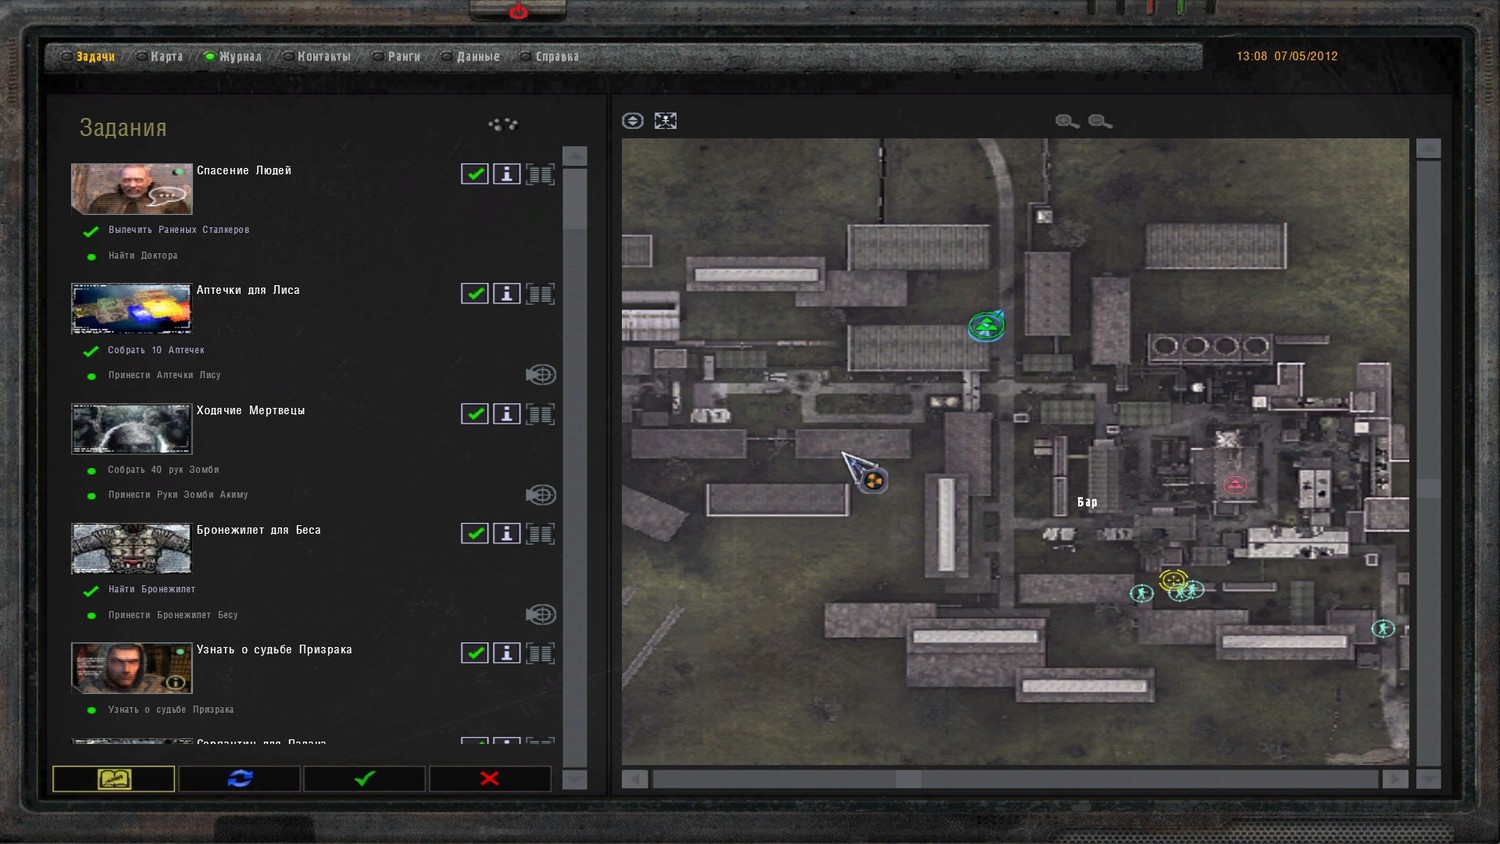Open the map center dropdown circle icon
This screenshot has height=844, width=1500.
coord(632,121)
